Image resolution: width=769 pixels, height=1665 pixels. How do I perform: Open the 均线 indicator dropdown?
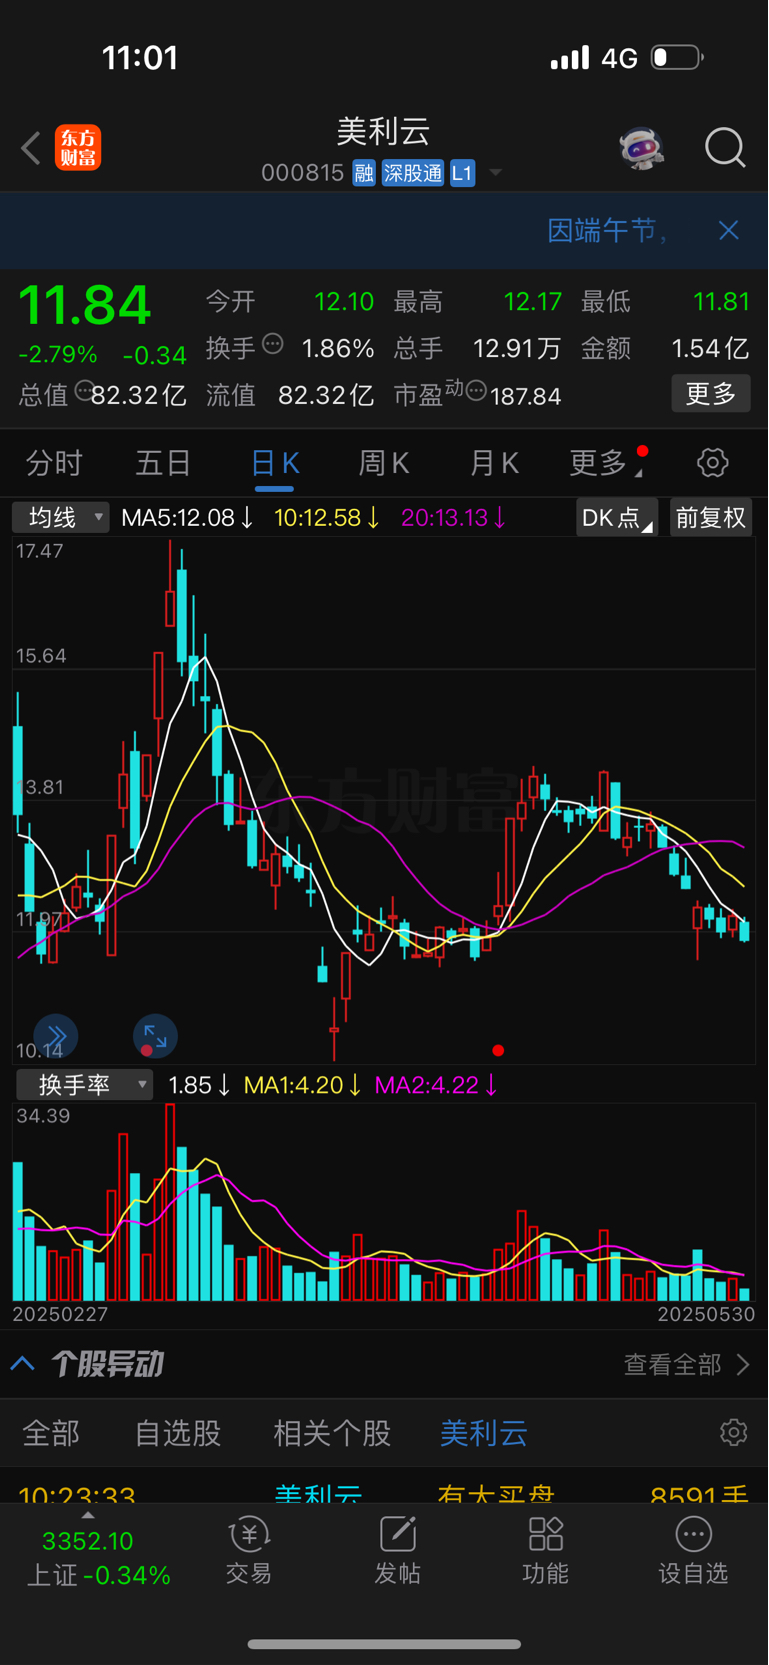(x=61, y=517)
